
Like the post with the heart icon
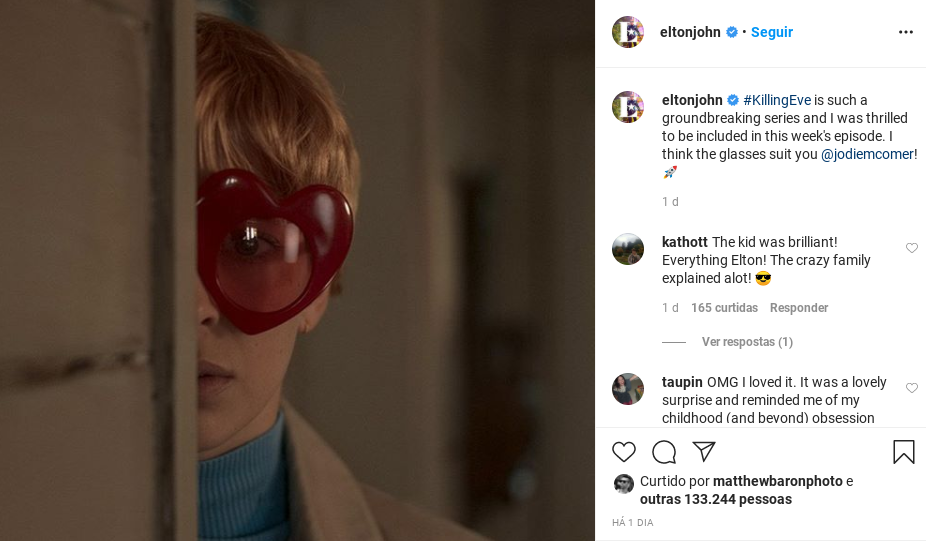pos(624,452)
